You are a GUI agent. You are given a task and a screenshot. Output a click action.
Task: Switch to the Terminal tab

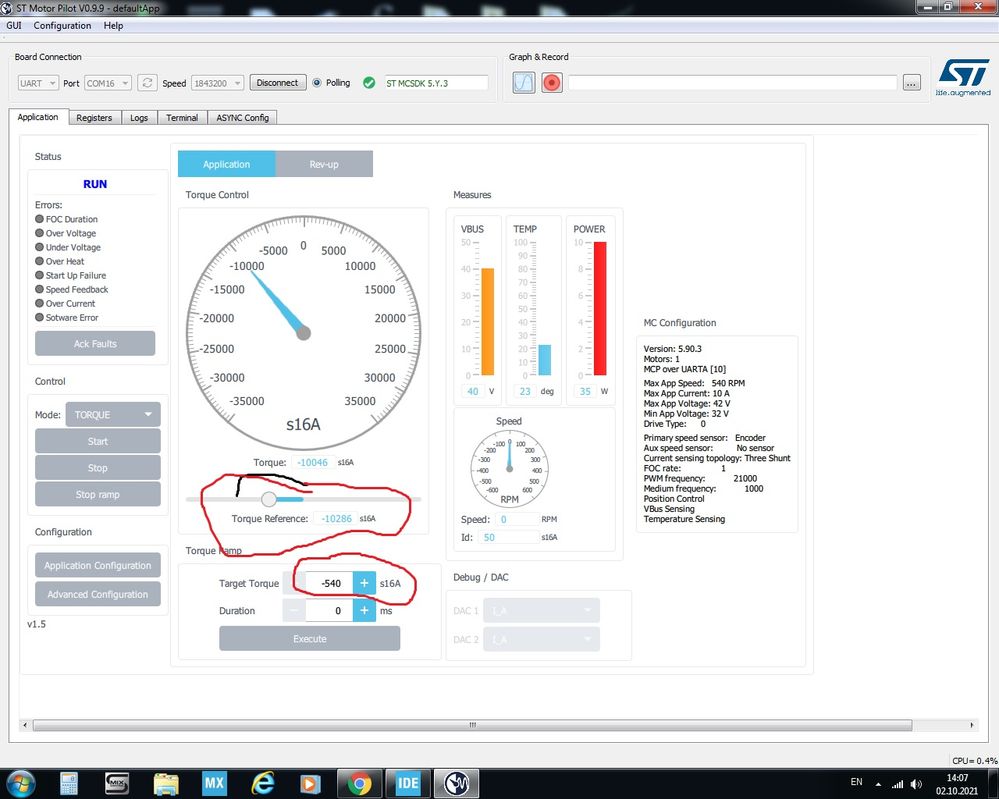pos(182,118)
